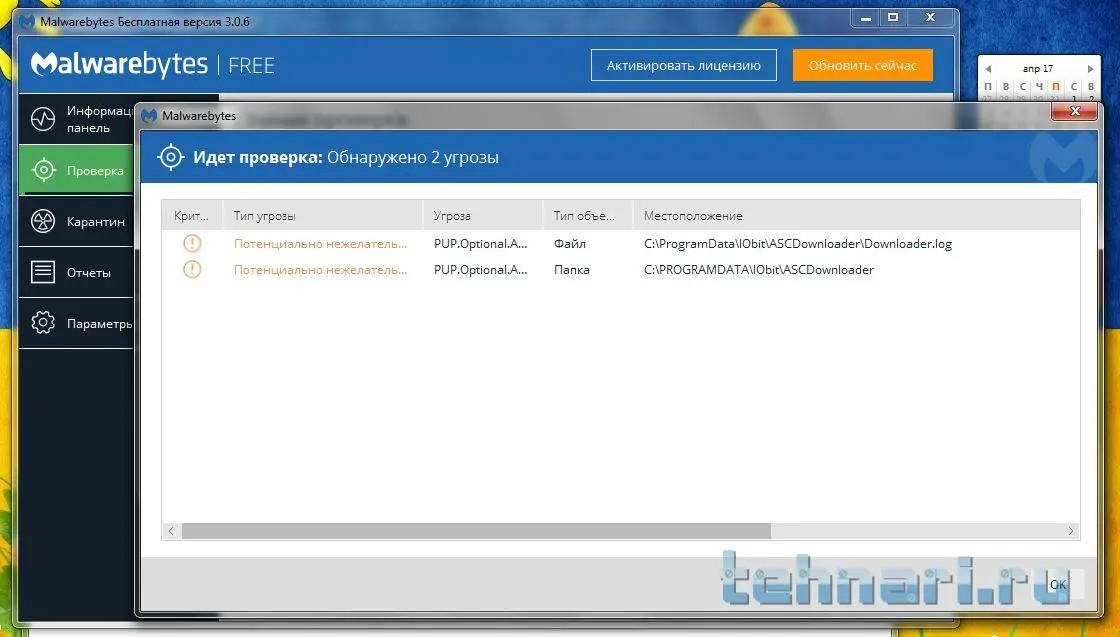Viewport: 1120px width, 637px height.
Task: Confirm with the OK button in dialog
Action: pos(1058,584)
